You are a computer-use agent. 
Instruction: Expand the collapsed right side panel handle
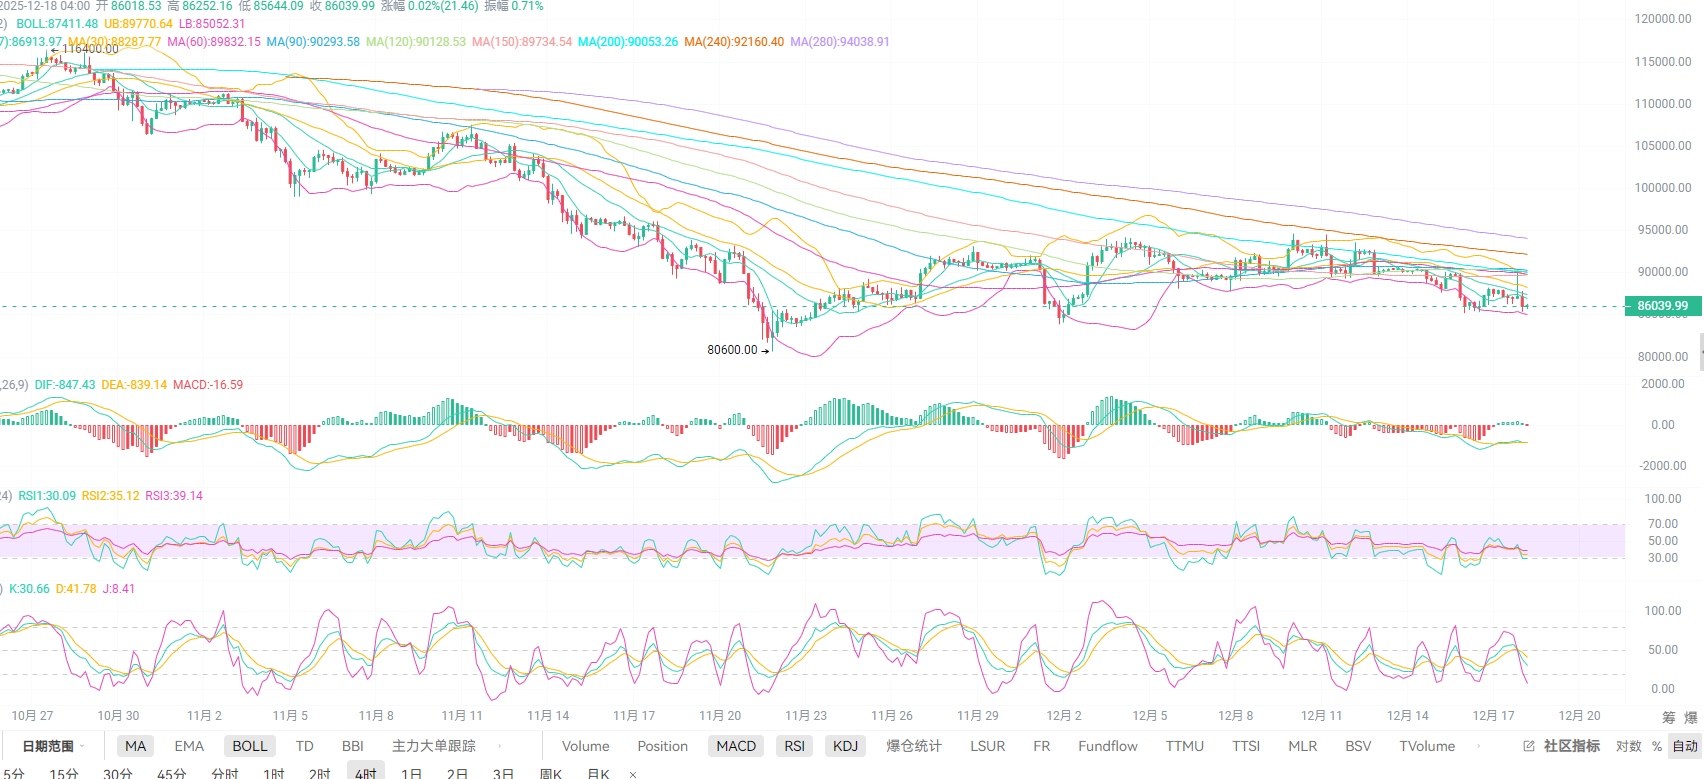[x=1700, y=353]
